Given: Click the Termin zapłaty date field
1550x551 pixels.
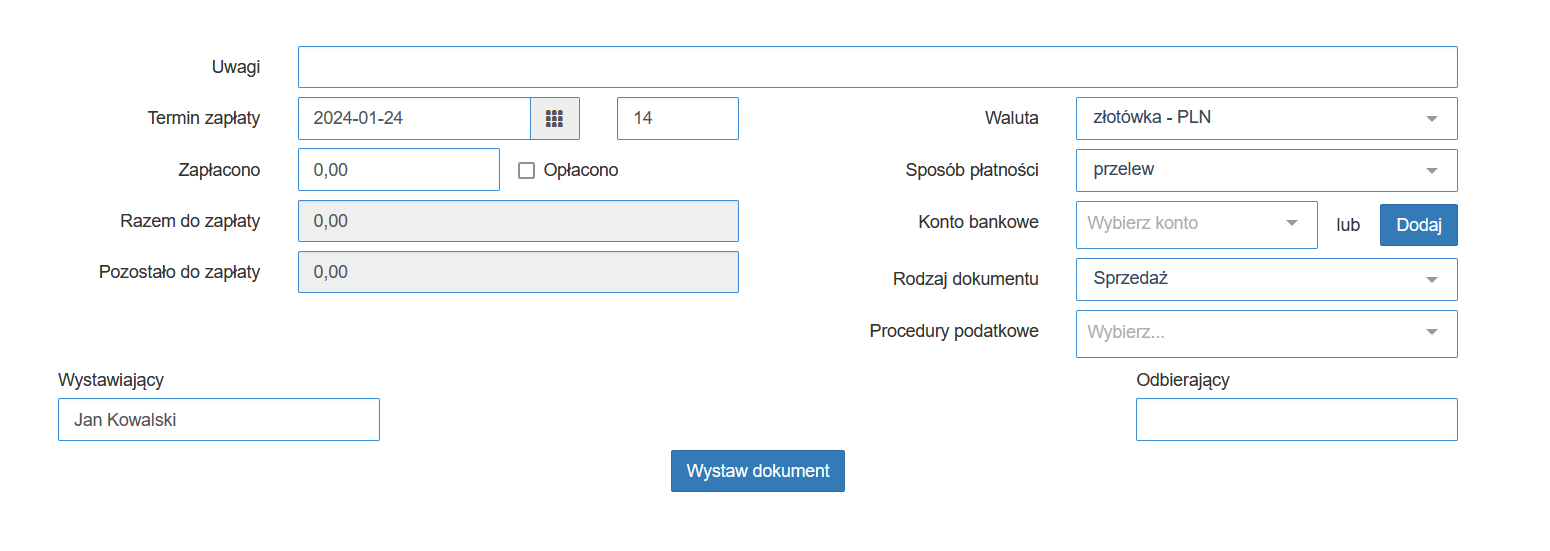Looking at the screenshot, I should (414, 118).
